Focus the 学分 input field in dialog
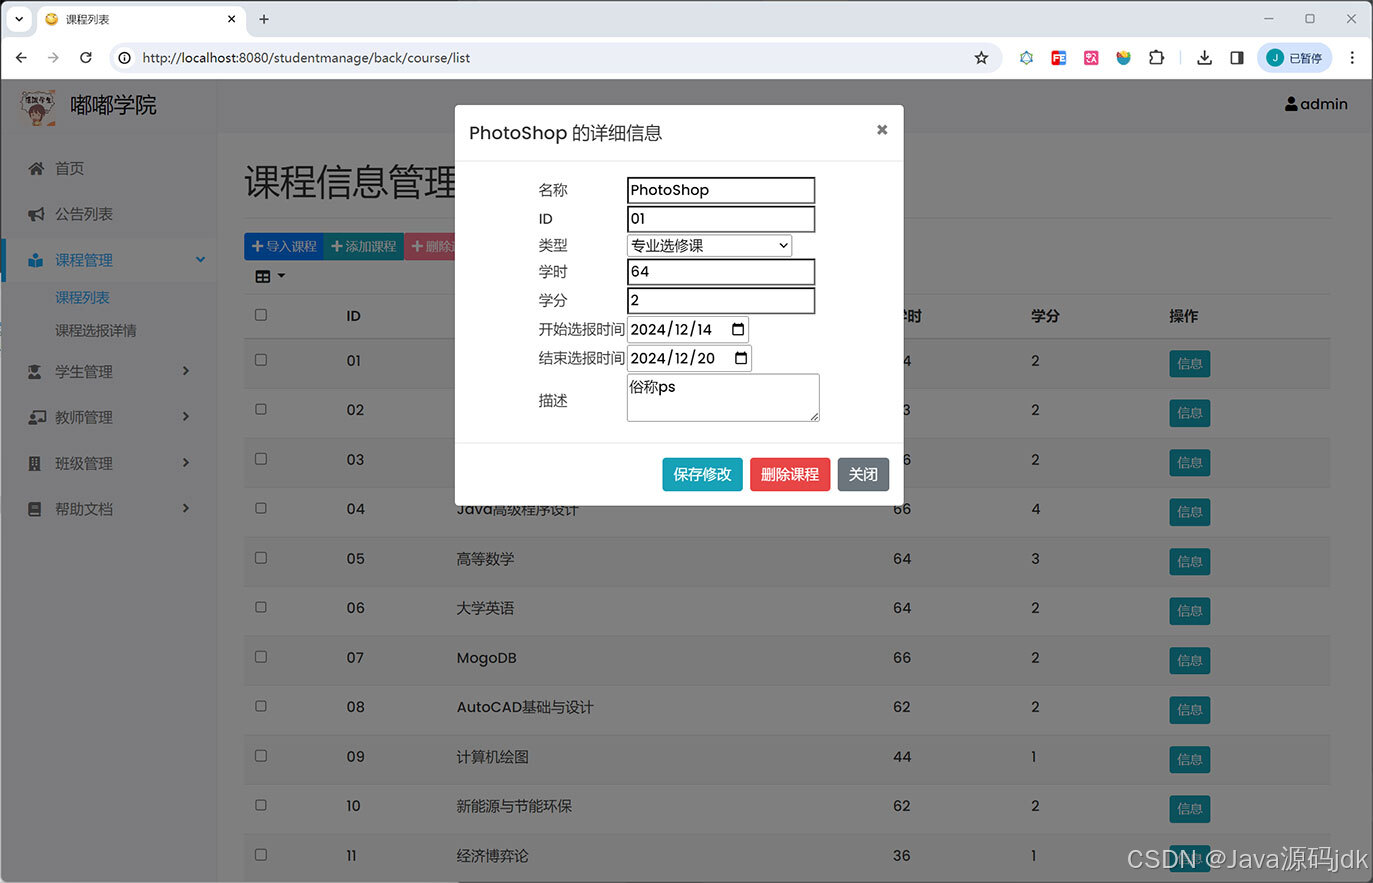Viewport: 1373px width, 883px height. (x=721, y=300)
